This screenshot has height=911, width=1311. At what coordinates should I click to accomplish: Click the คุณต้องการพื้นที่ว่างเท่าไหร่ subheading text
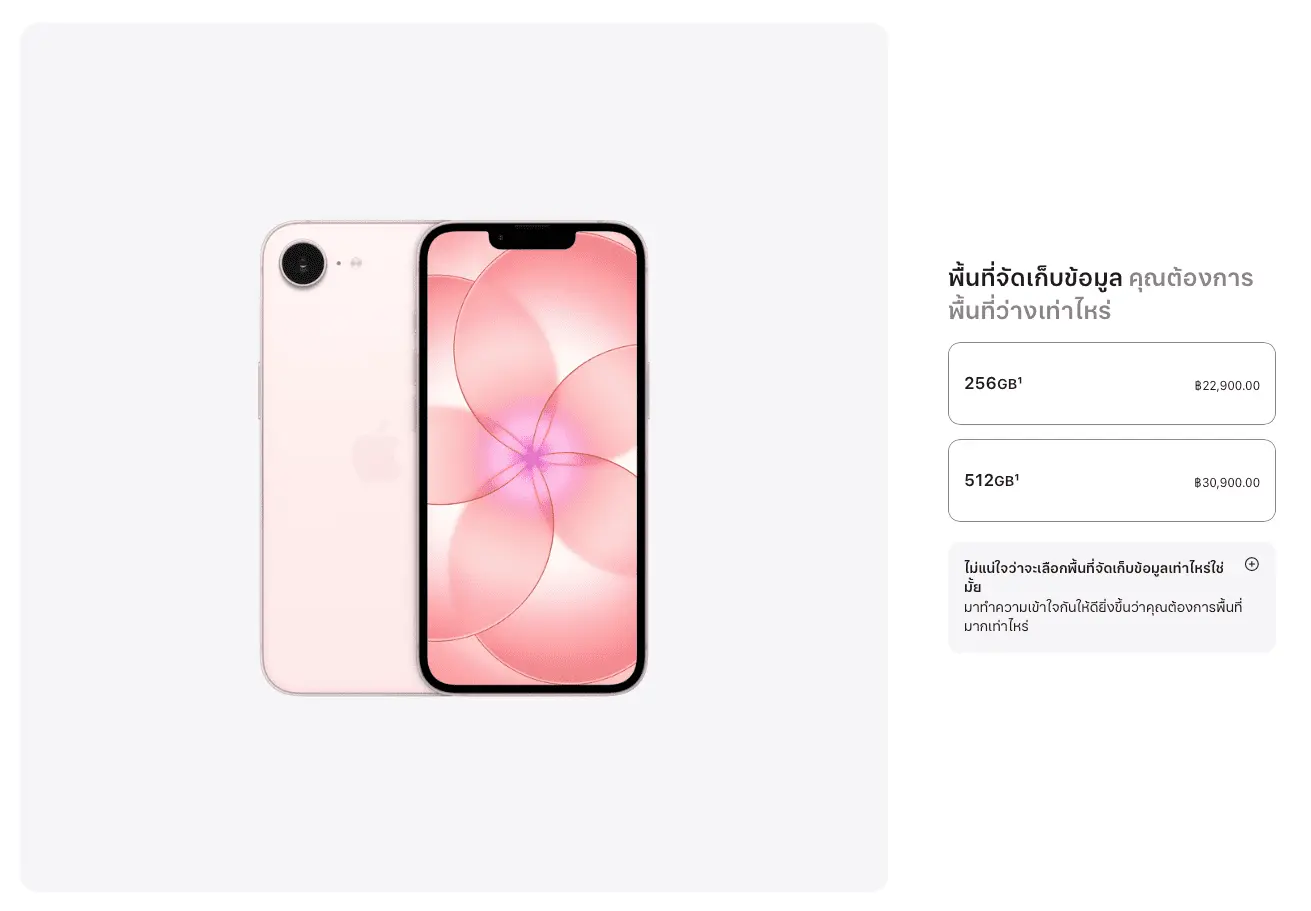1101,294
